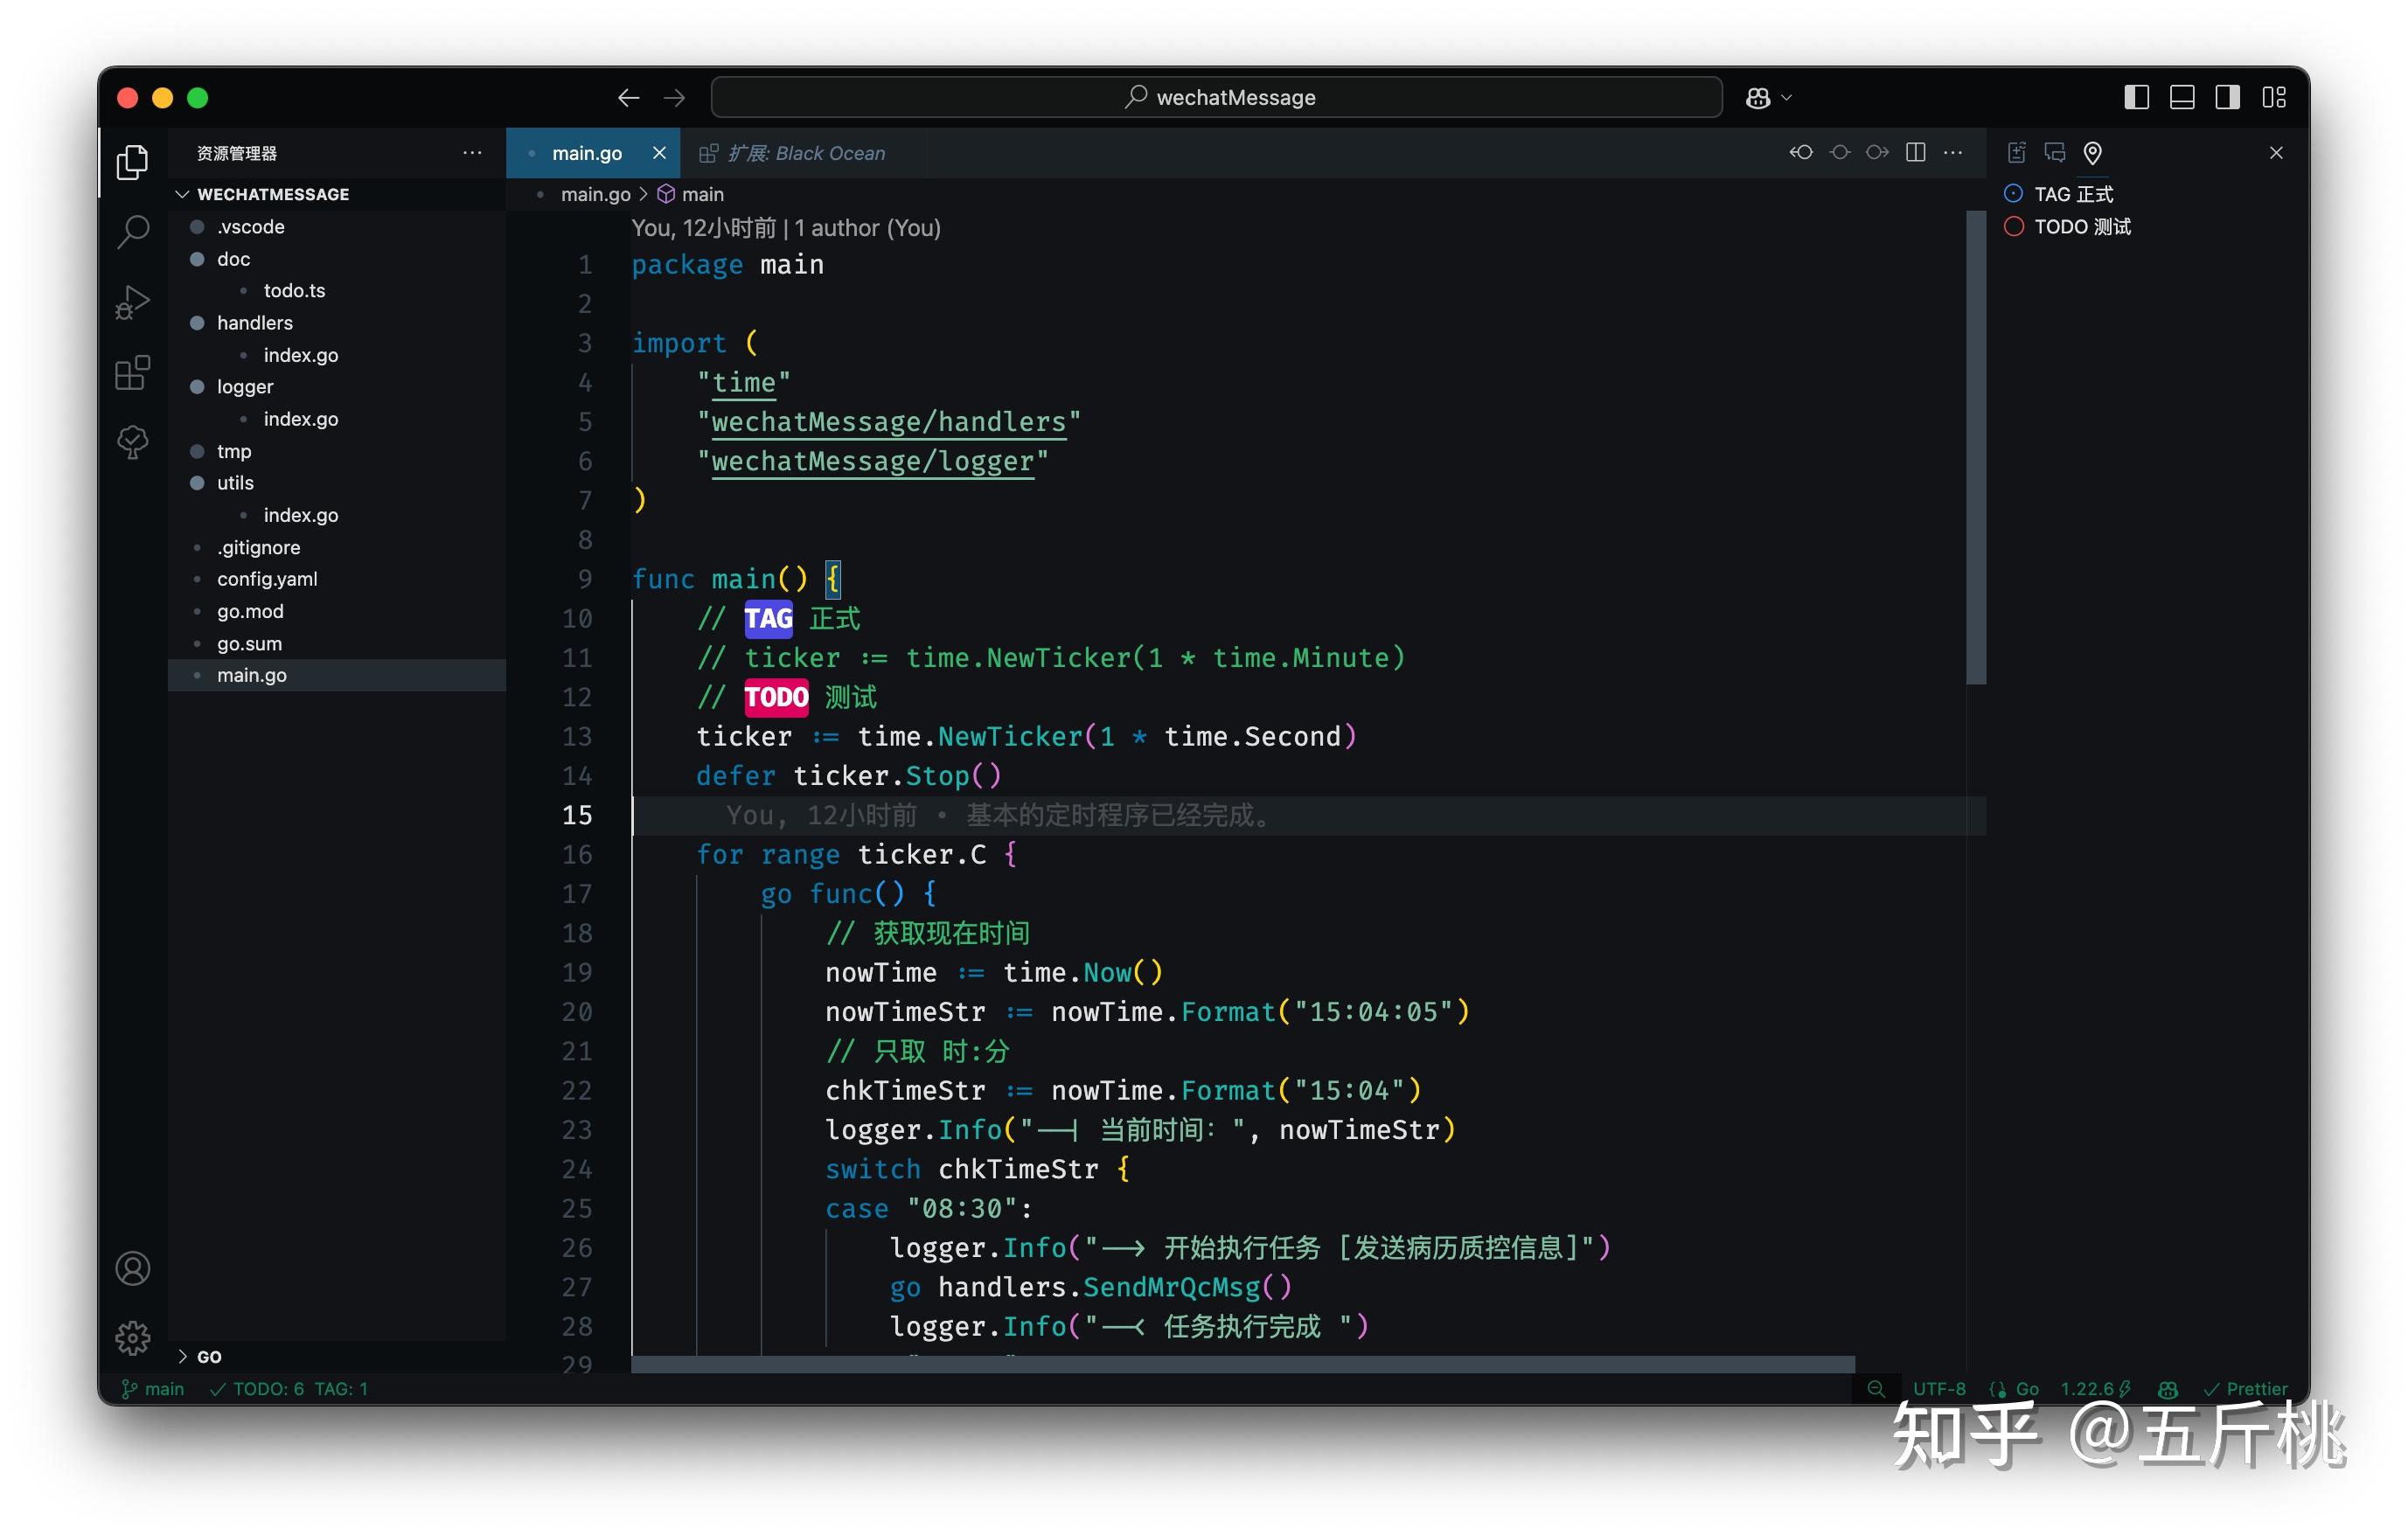Image resolution: width=2408 pixels, height=1535 pixels.
Task: Toggle secondary sidebar visibility
Action: click(2227, 98)
